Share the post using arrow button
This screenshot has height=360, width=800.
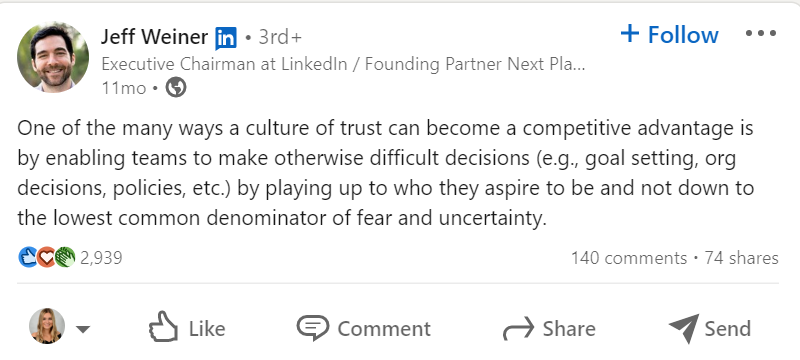(x=549, y=328)
